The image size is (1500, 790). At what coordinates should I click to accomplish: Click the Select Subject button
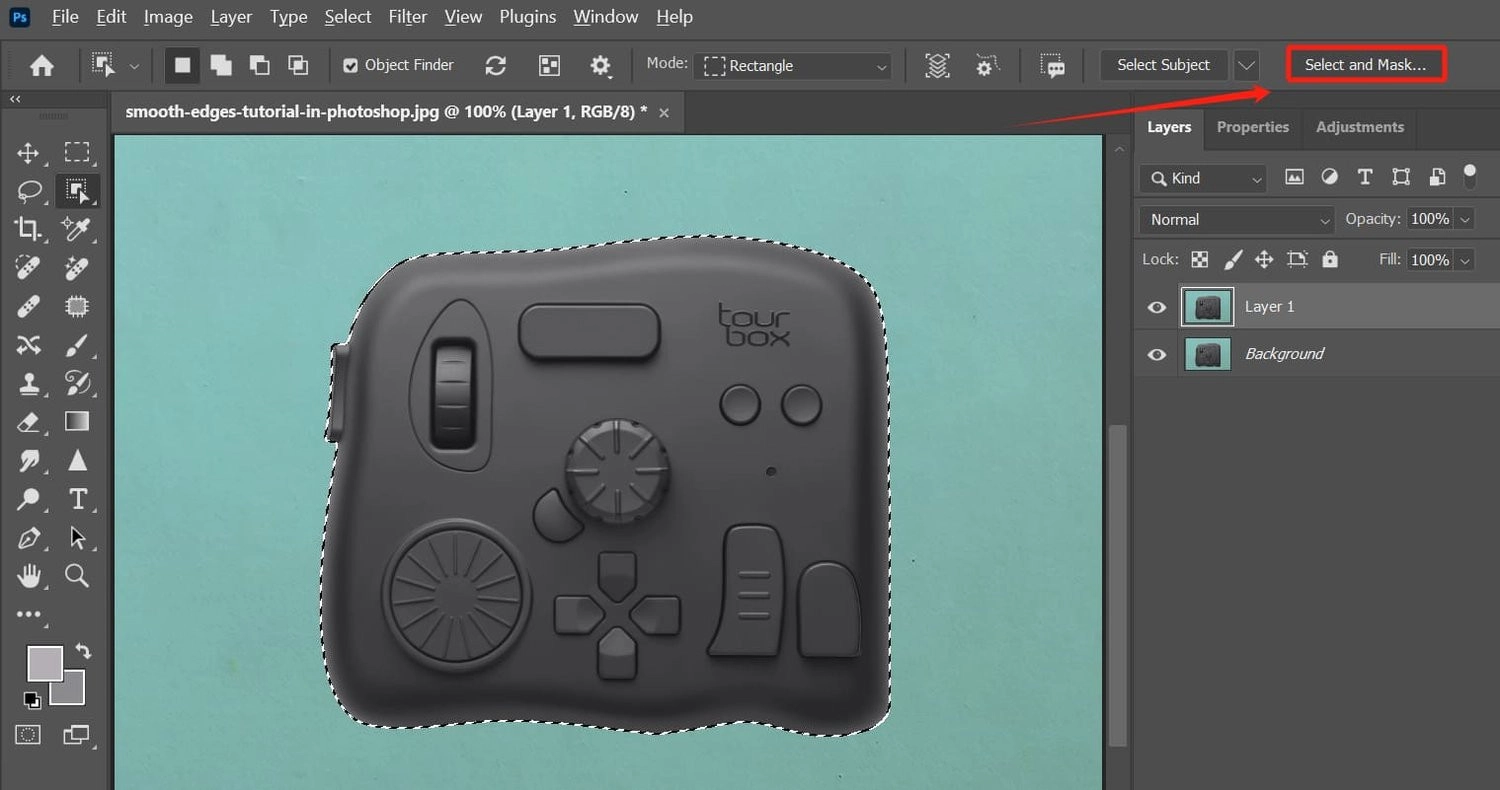(1164, 65)
